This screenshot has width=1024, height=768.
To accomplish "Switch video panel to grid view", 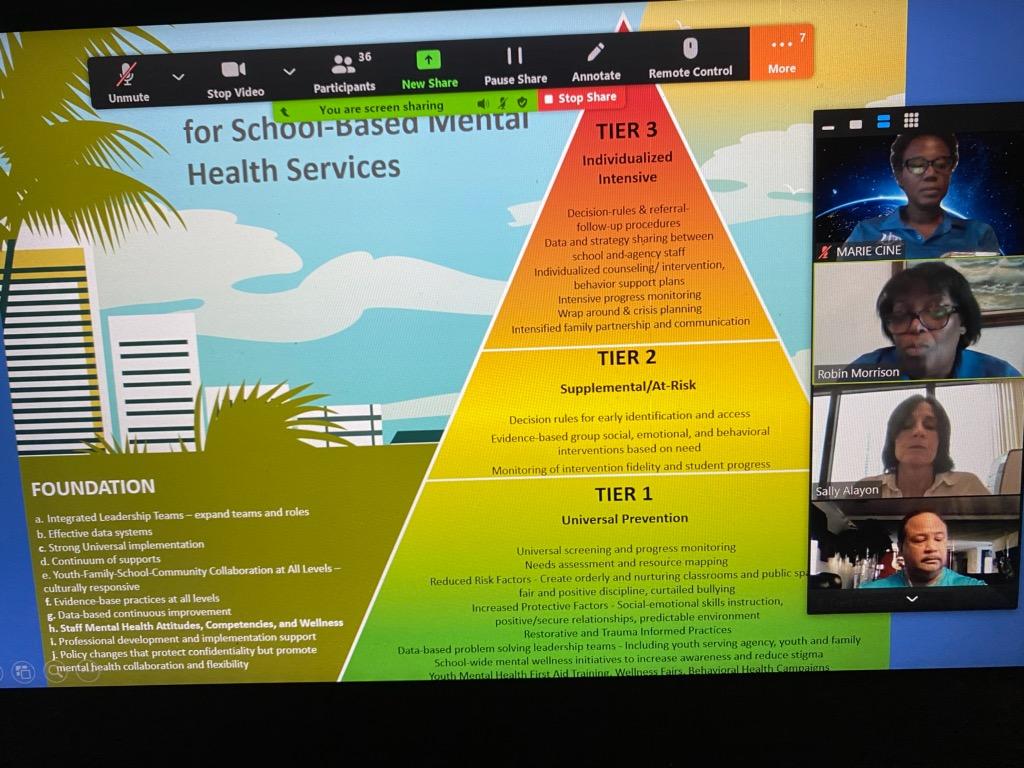I will point(911,120).
